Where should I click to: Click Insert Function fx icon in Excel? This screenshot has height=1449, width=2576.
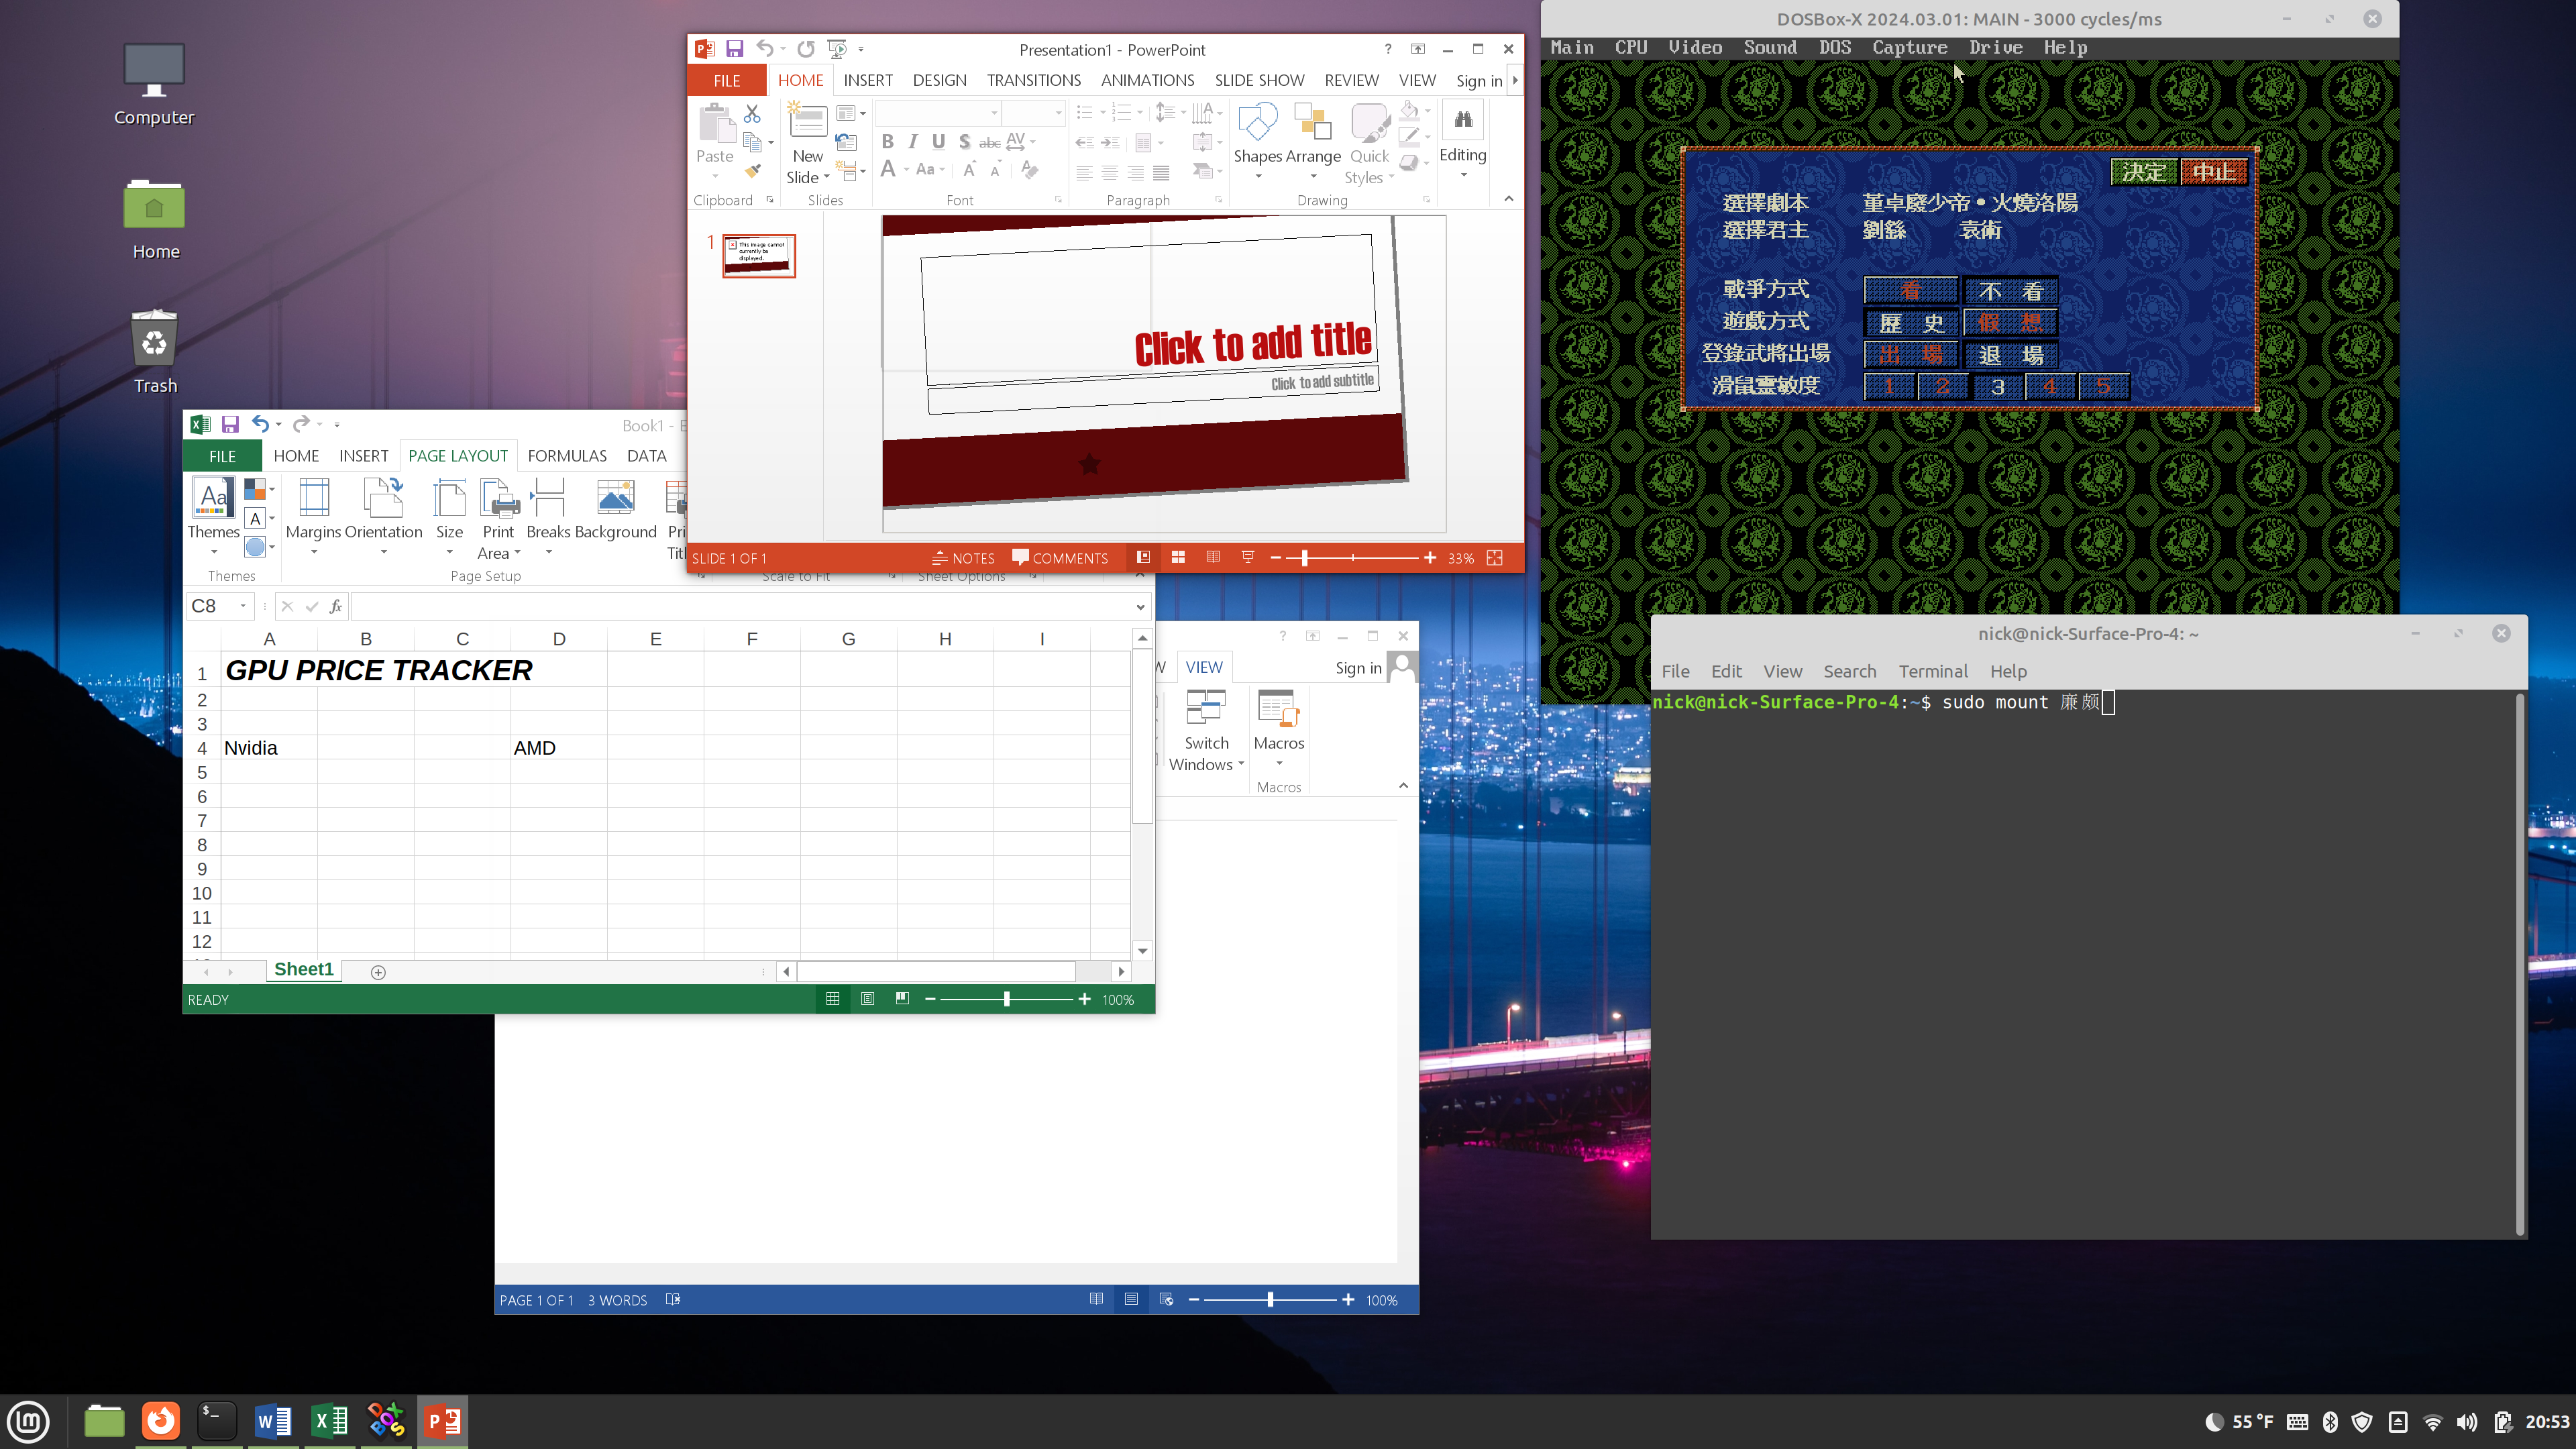click(x=336, y=606)
